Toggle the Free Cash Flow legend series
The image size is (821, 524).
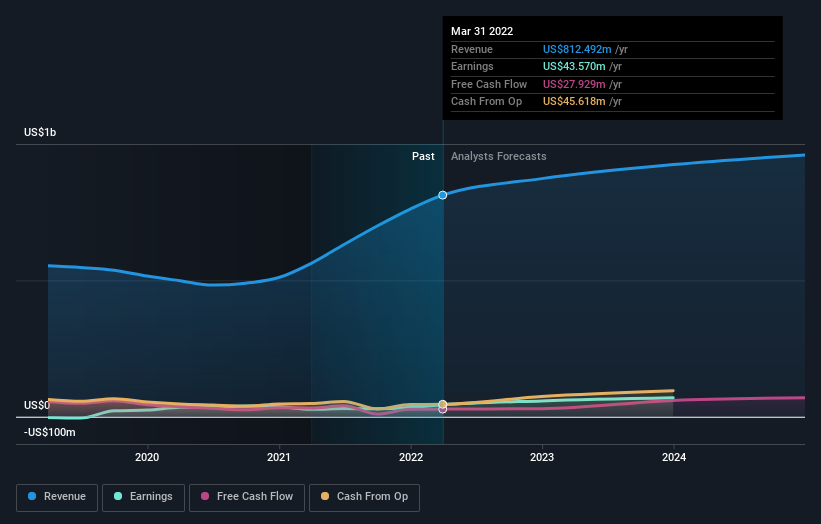pos(247,497)
